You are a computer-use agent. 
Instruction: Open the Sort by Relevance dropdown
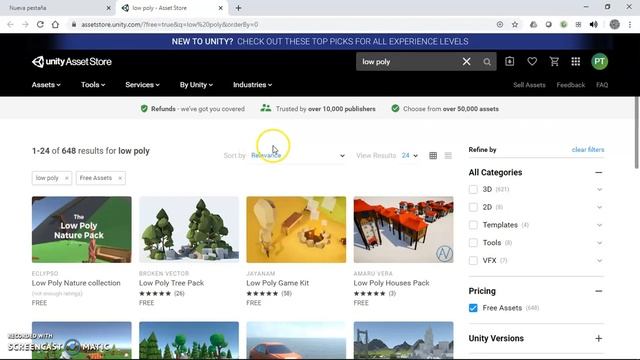tap(298, 156)
